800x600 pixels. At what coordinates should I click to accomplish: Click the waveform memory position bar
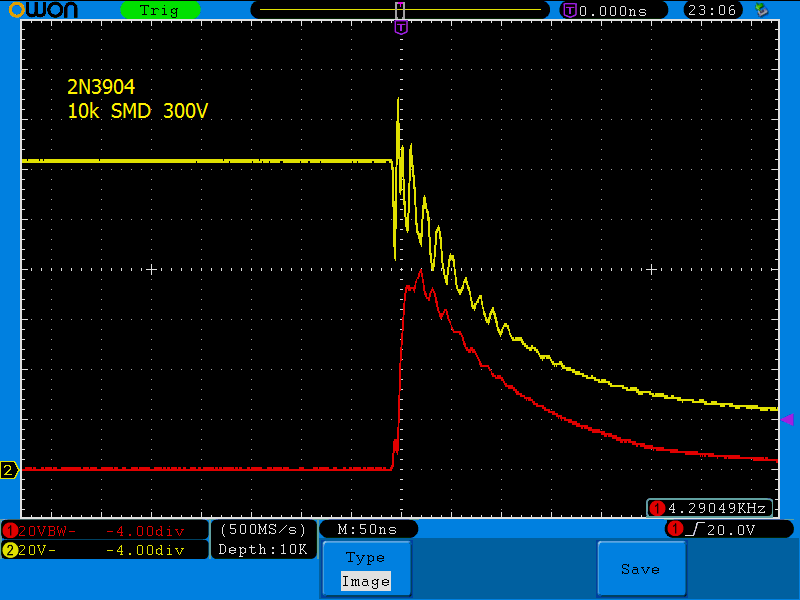(x=400, y=10)
